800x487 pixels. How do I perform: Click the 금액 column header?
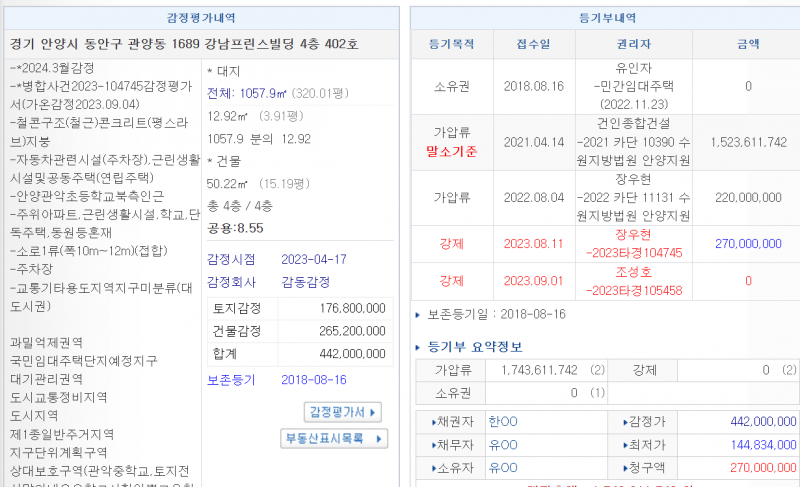tap(748, 44)
